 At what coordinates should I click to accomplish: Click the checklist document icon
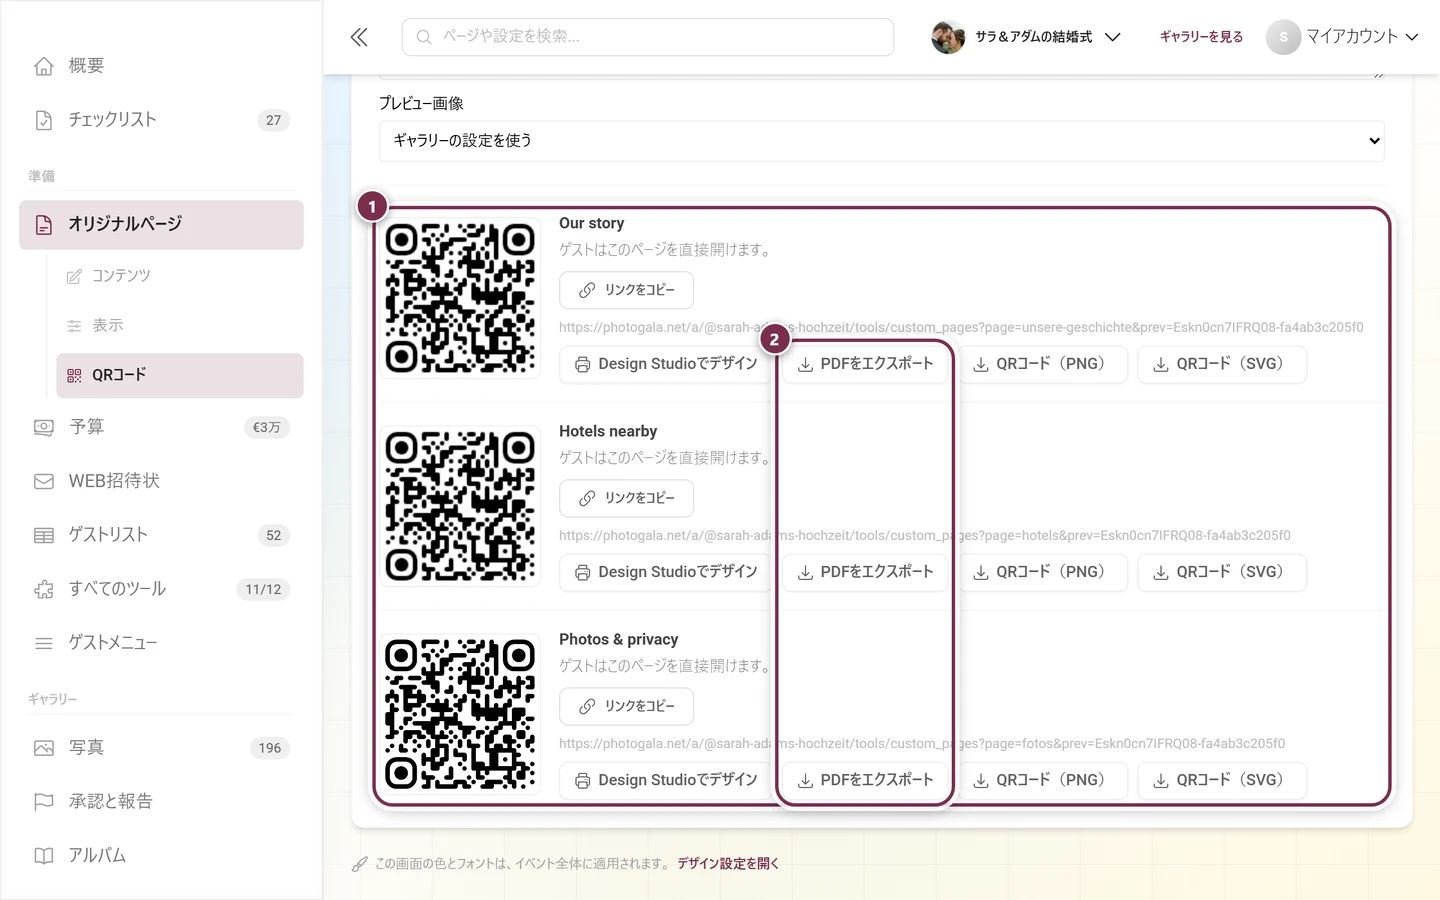44,120
